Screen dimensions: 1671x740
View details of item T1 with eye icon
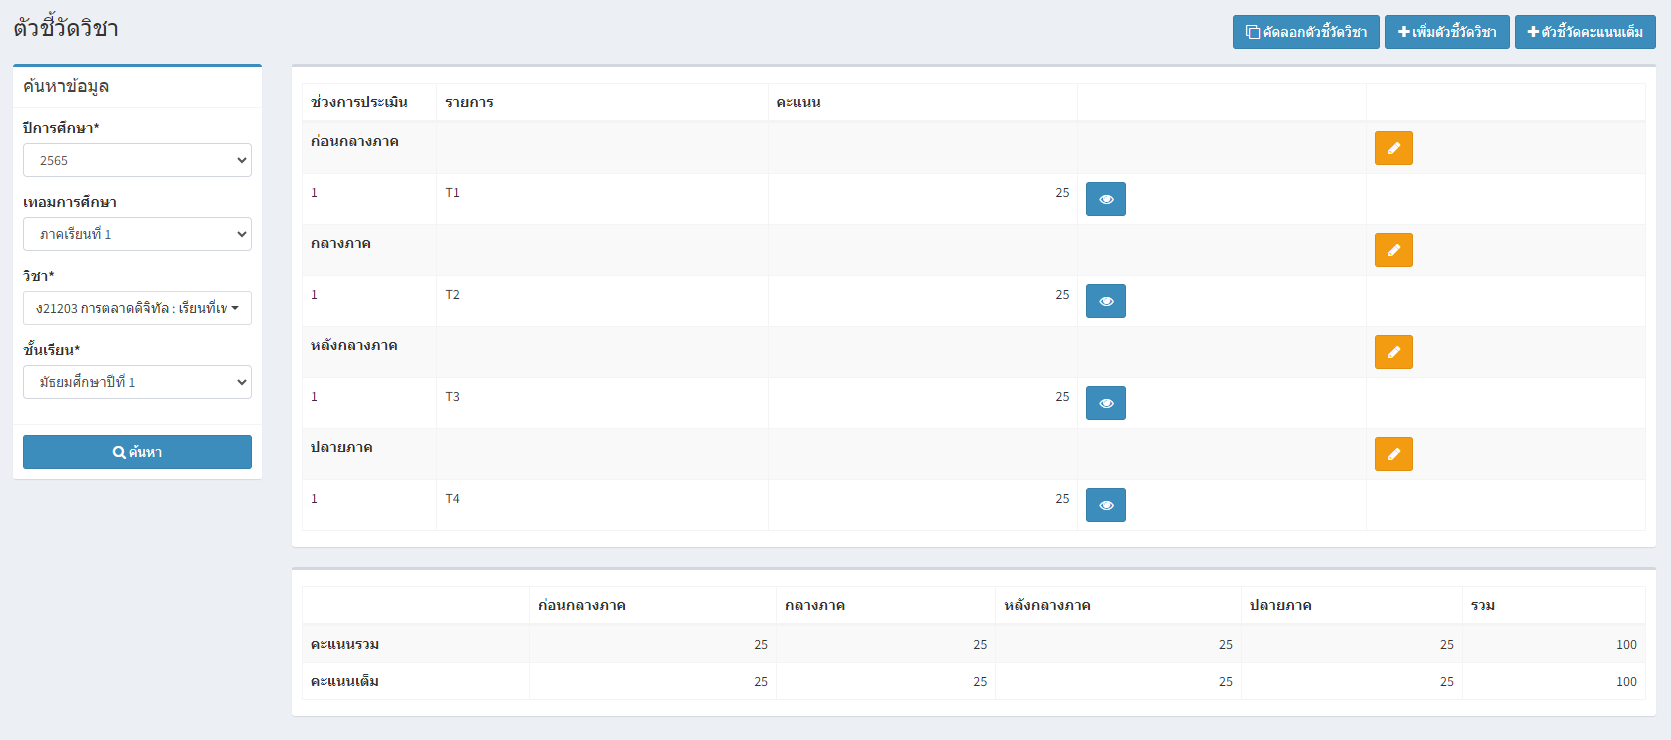tap(1105, 199)
